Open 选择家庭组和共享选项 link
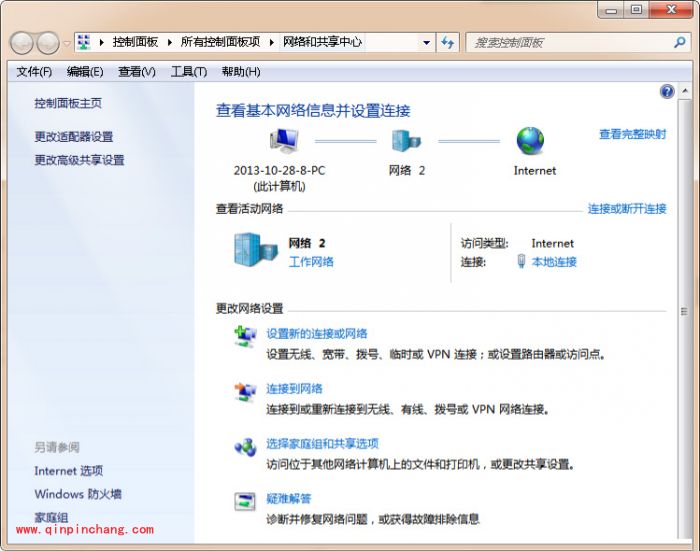 click(322, 443)
